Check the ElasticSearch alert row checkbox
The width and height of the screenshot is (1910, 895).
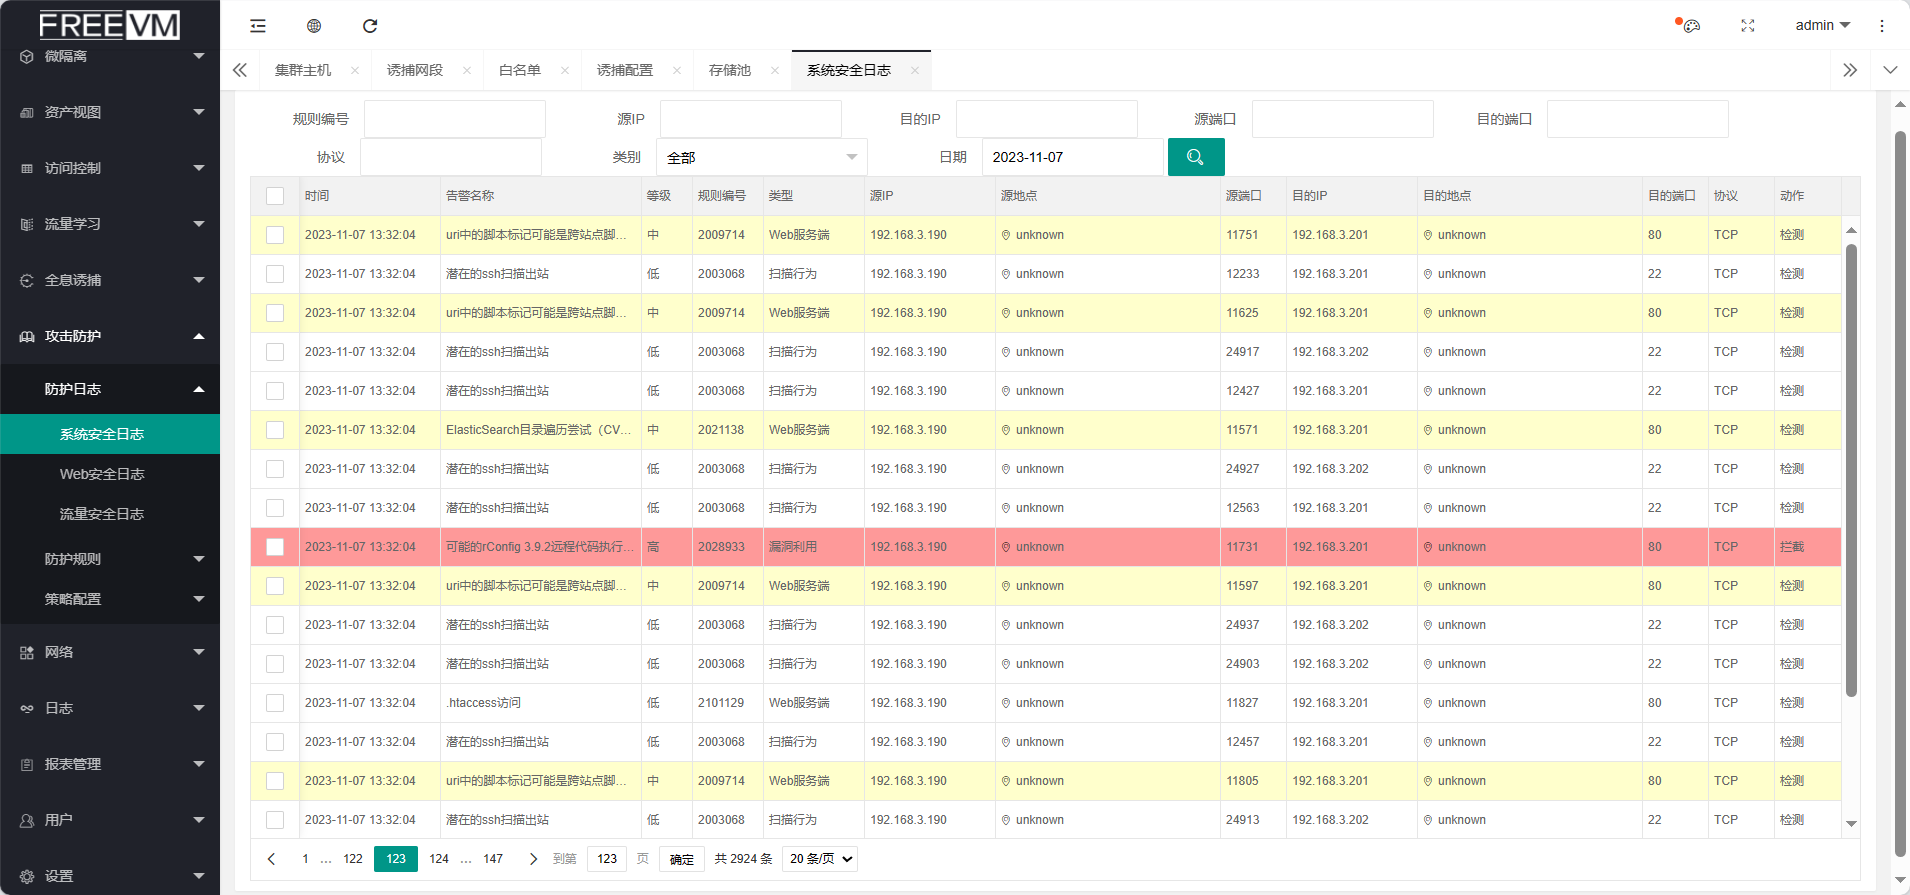tap(275, 430)
